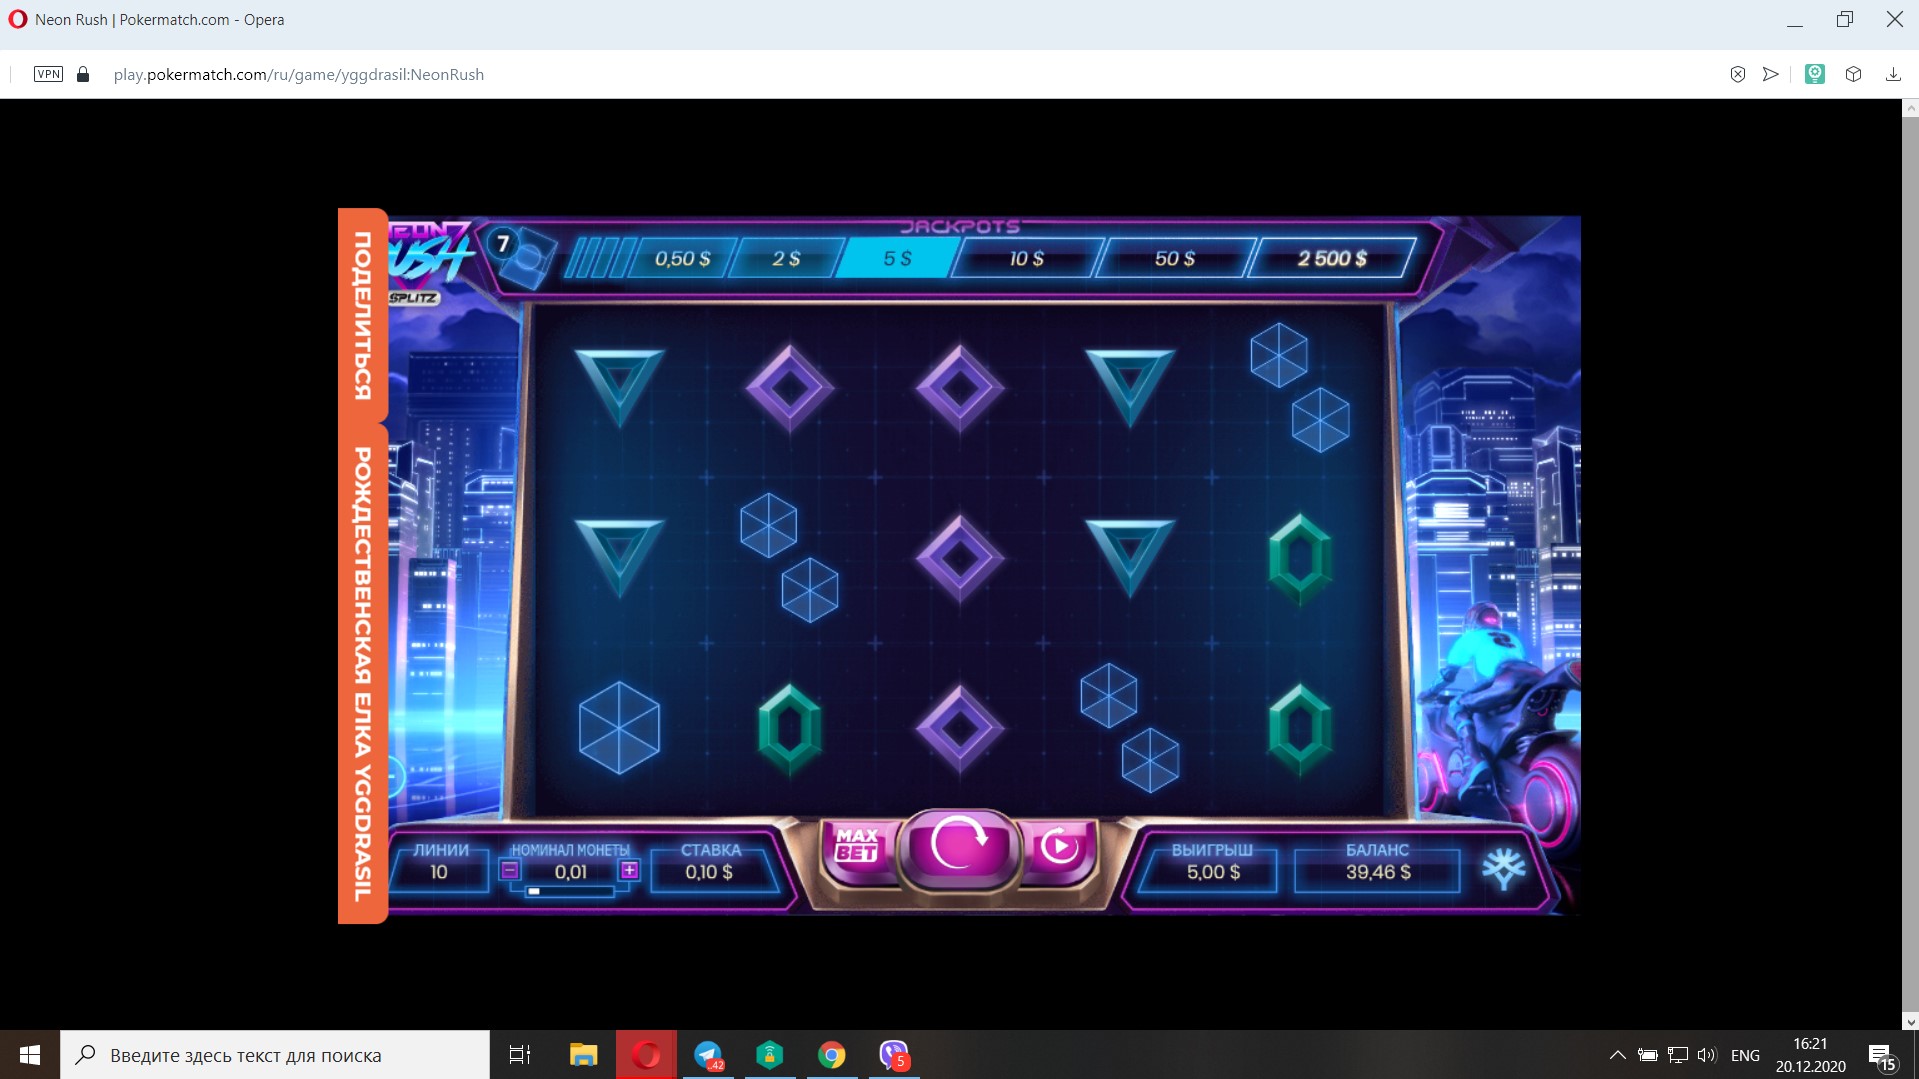Click the site security padlock icon
The width and height of the screenshot is (1919, 1079).
pyautogui.click(x=83, y=74)
